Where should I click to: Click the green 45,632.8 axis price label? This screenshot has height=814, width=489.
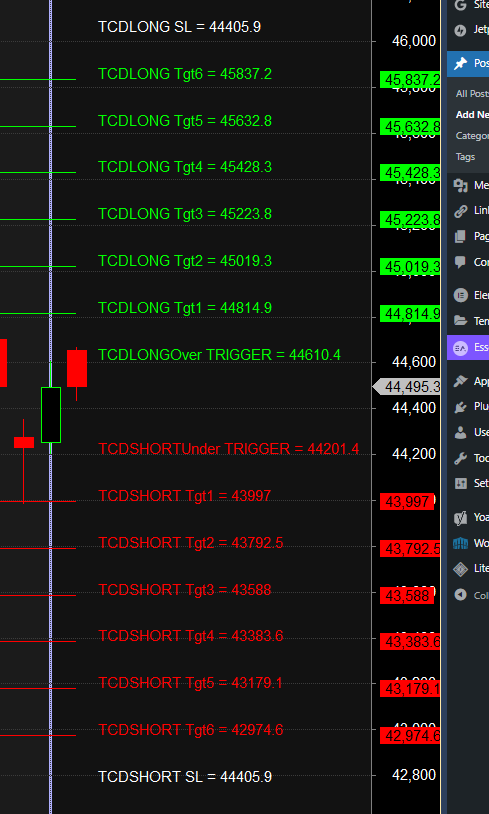click(x=410, y=127)
